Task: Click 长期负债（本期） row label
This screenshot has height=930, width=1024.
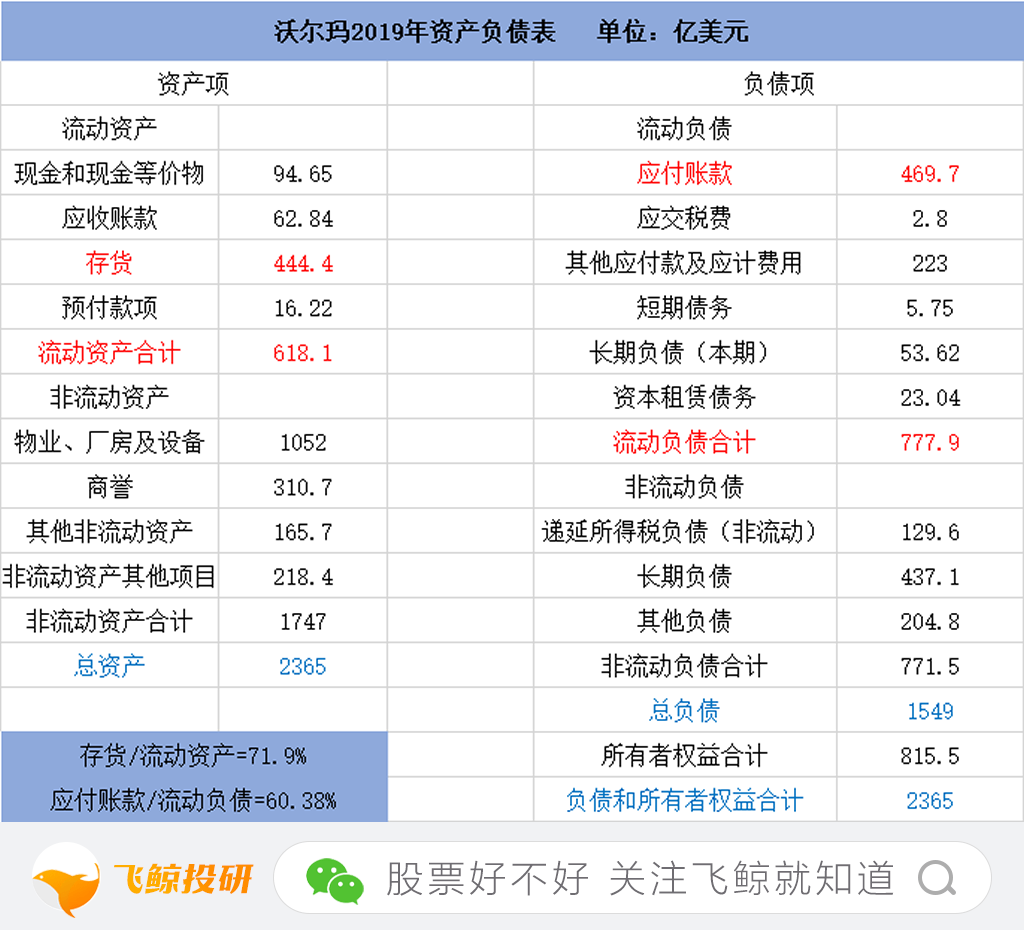Action: [x=679, y=353]
